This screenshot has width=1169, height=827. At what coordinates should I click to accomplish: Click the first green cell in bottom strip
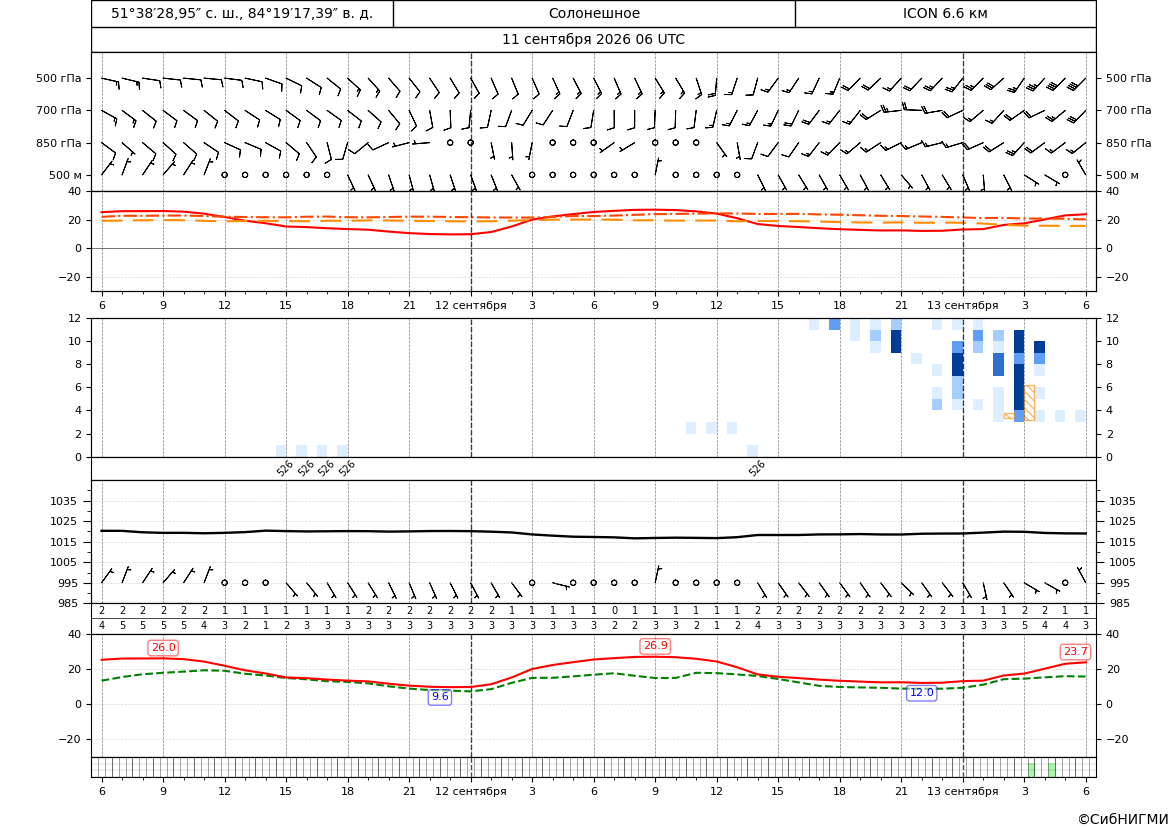pyautogui.click(x=1031, y=769)
